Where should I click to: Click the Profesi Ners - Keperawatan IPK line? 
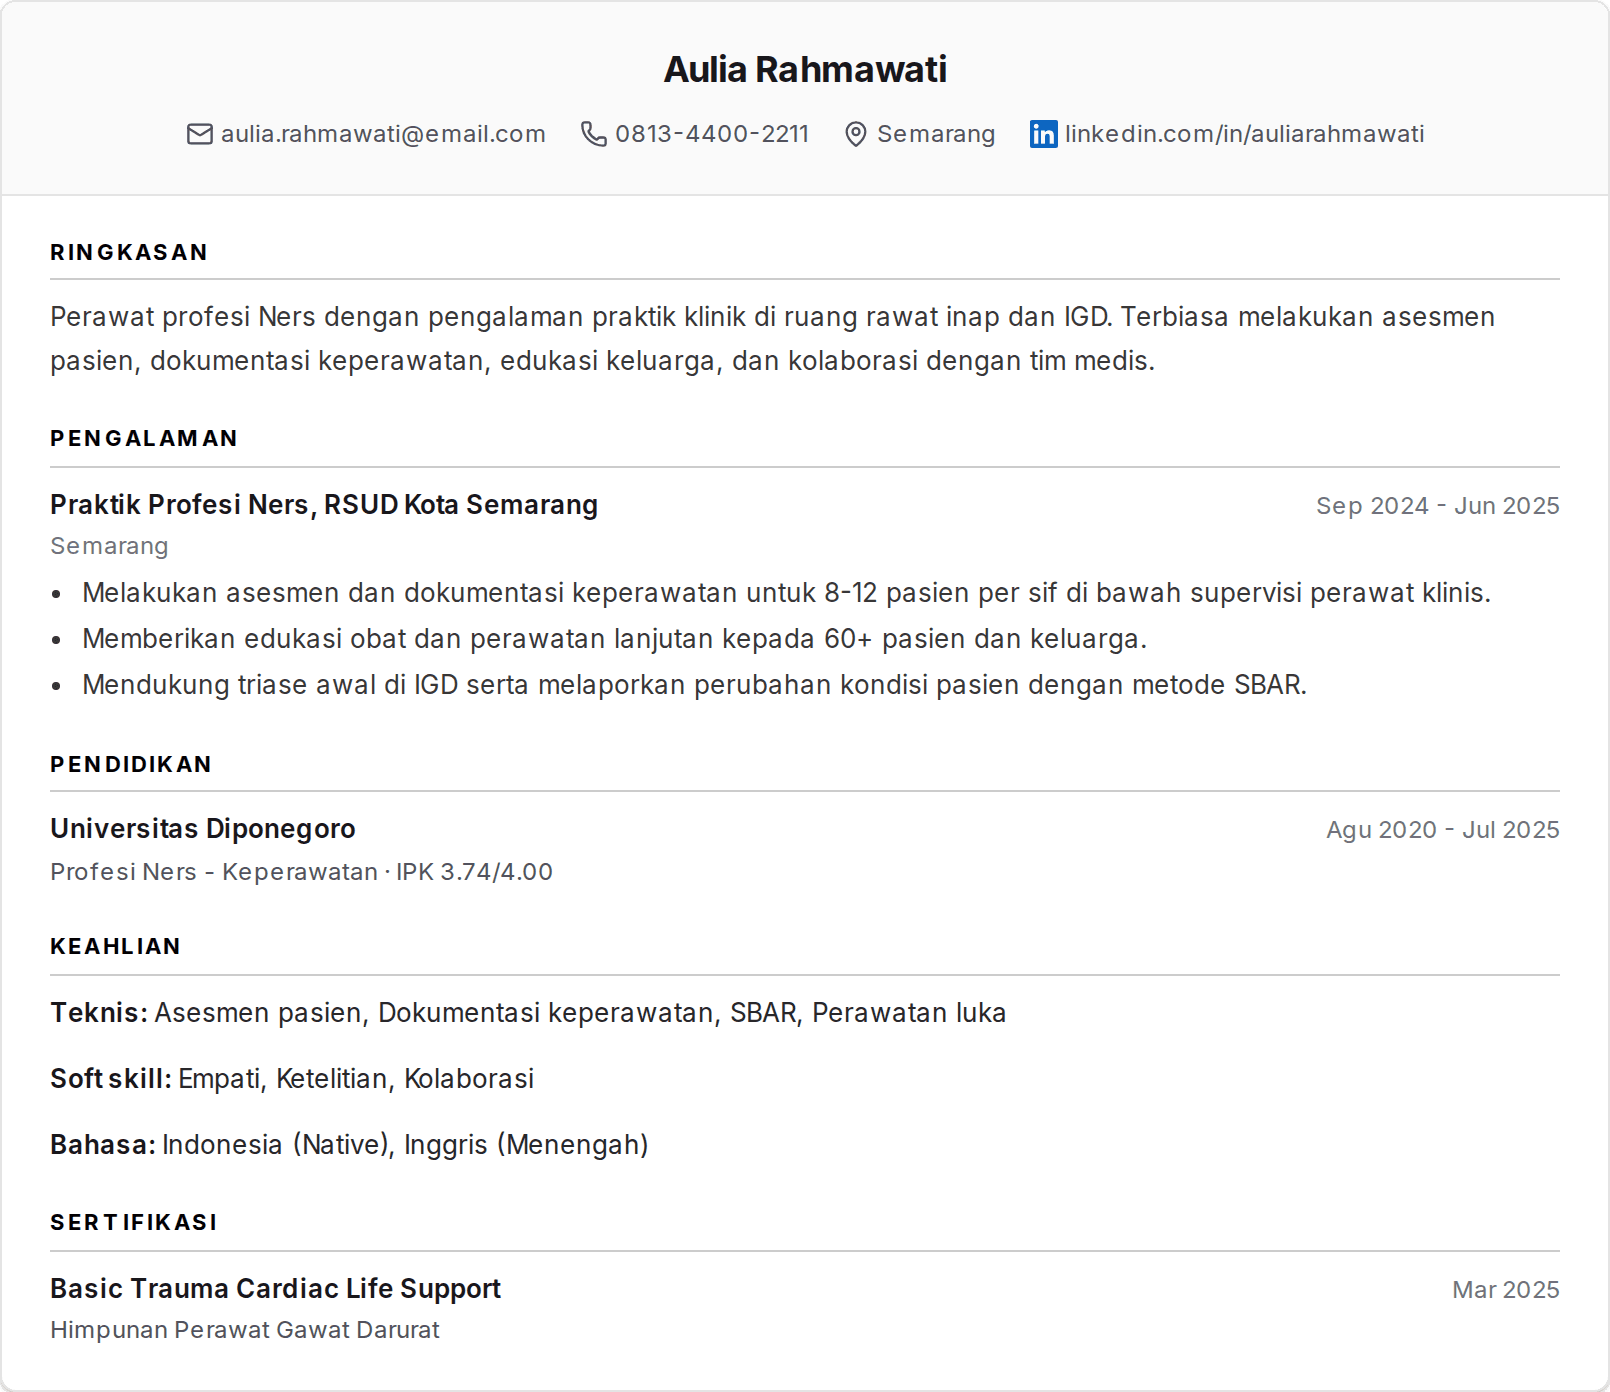click(x=301, y=872)
